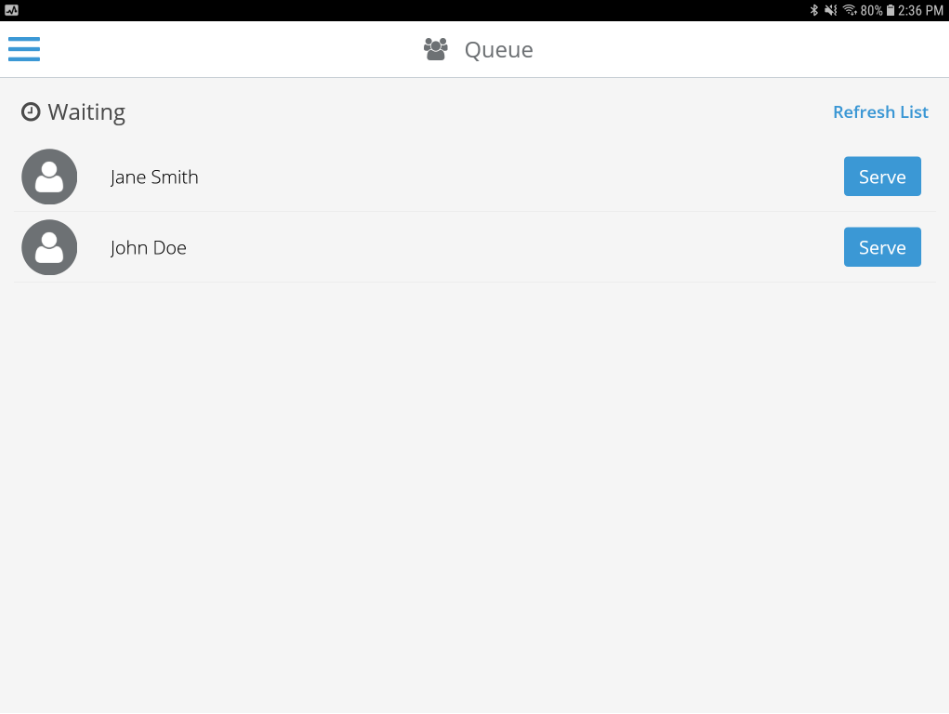Tap the battery icon in status bar
The image size is (949, 714).
[890, 10]
